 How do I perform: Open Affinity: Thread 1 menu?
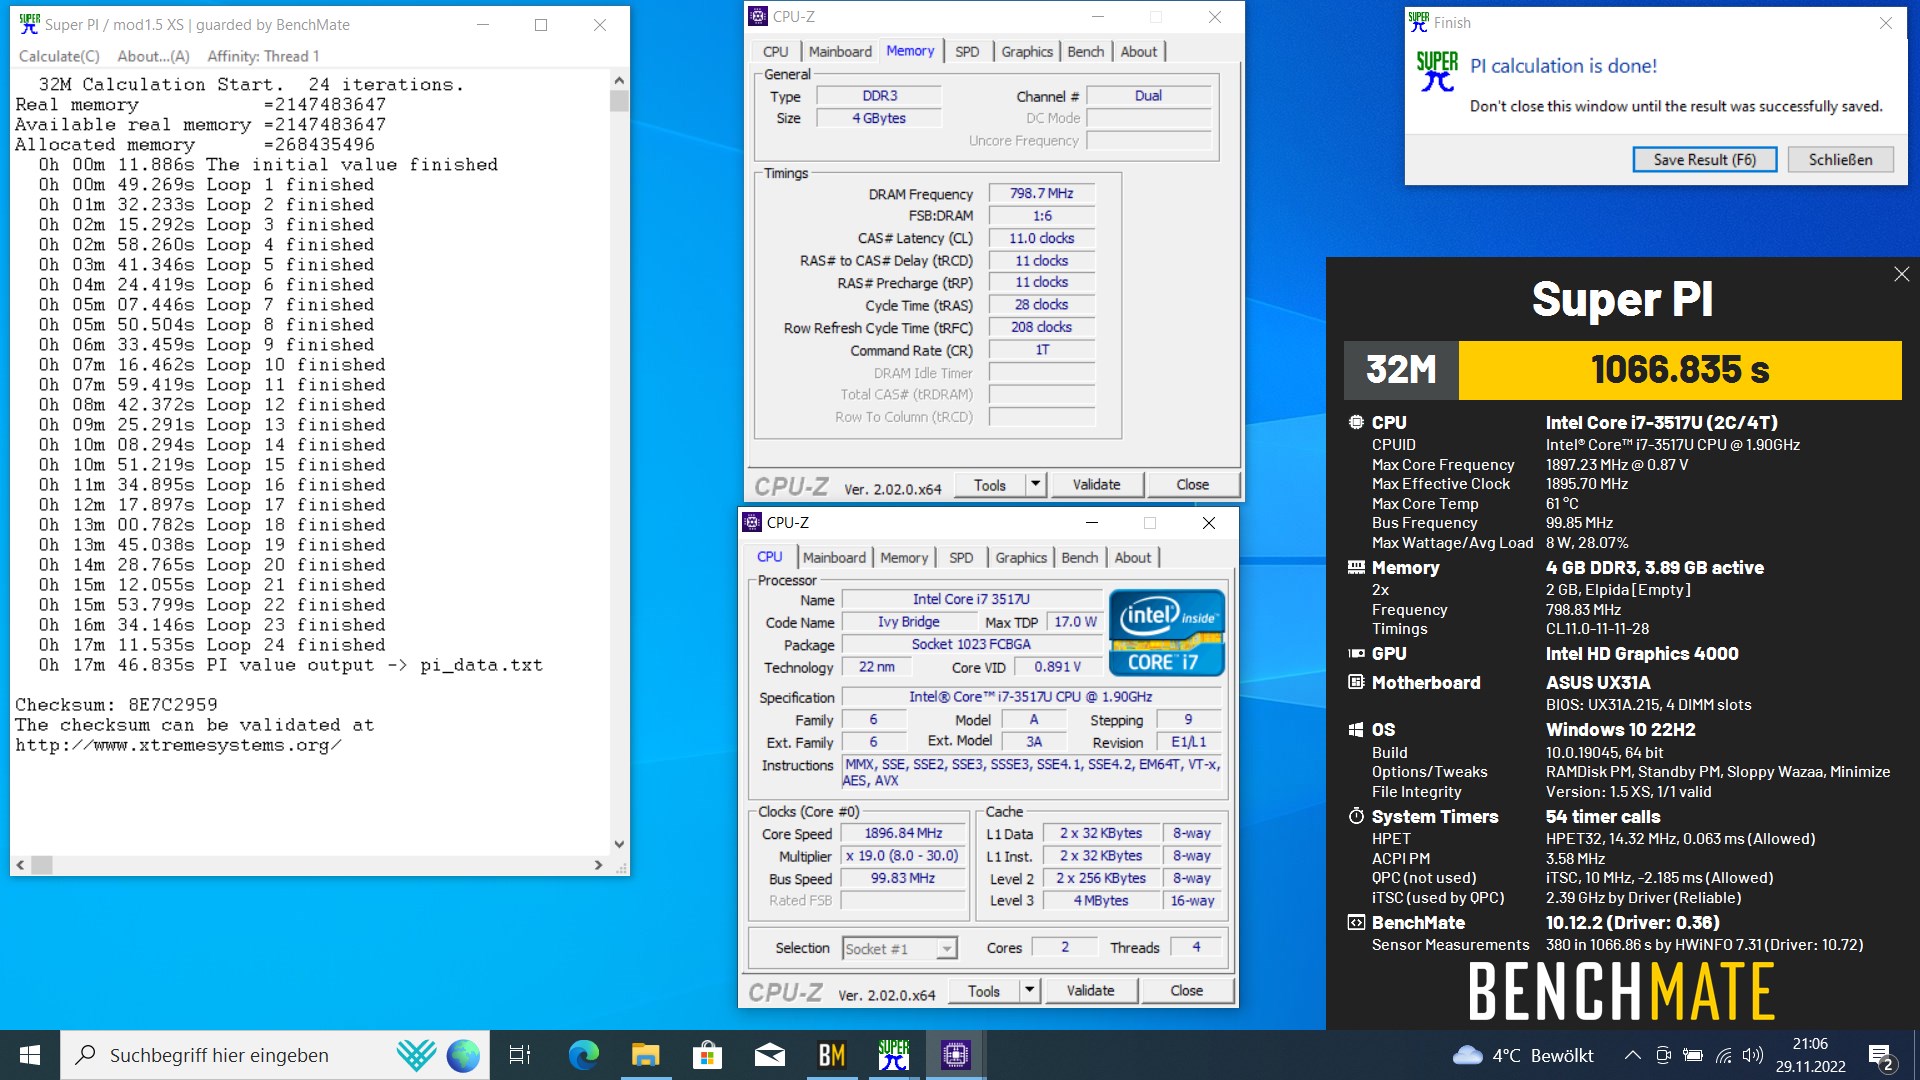(263, 56)
